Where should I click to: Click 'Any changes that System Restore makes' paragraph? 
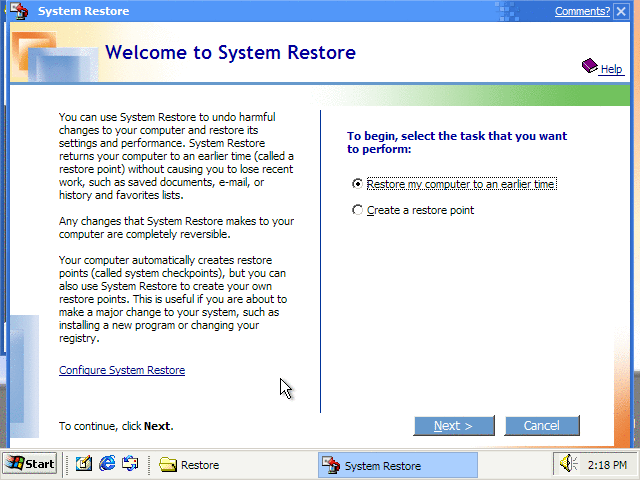click(x=176, y=228)
